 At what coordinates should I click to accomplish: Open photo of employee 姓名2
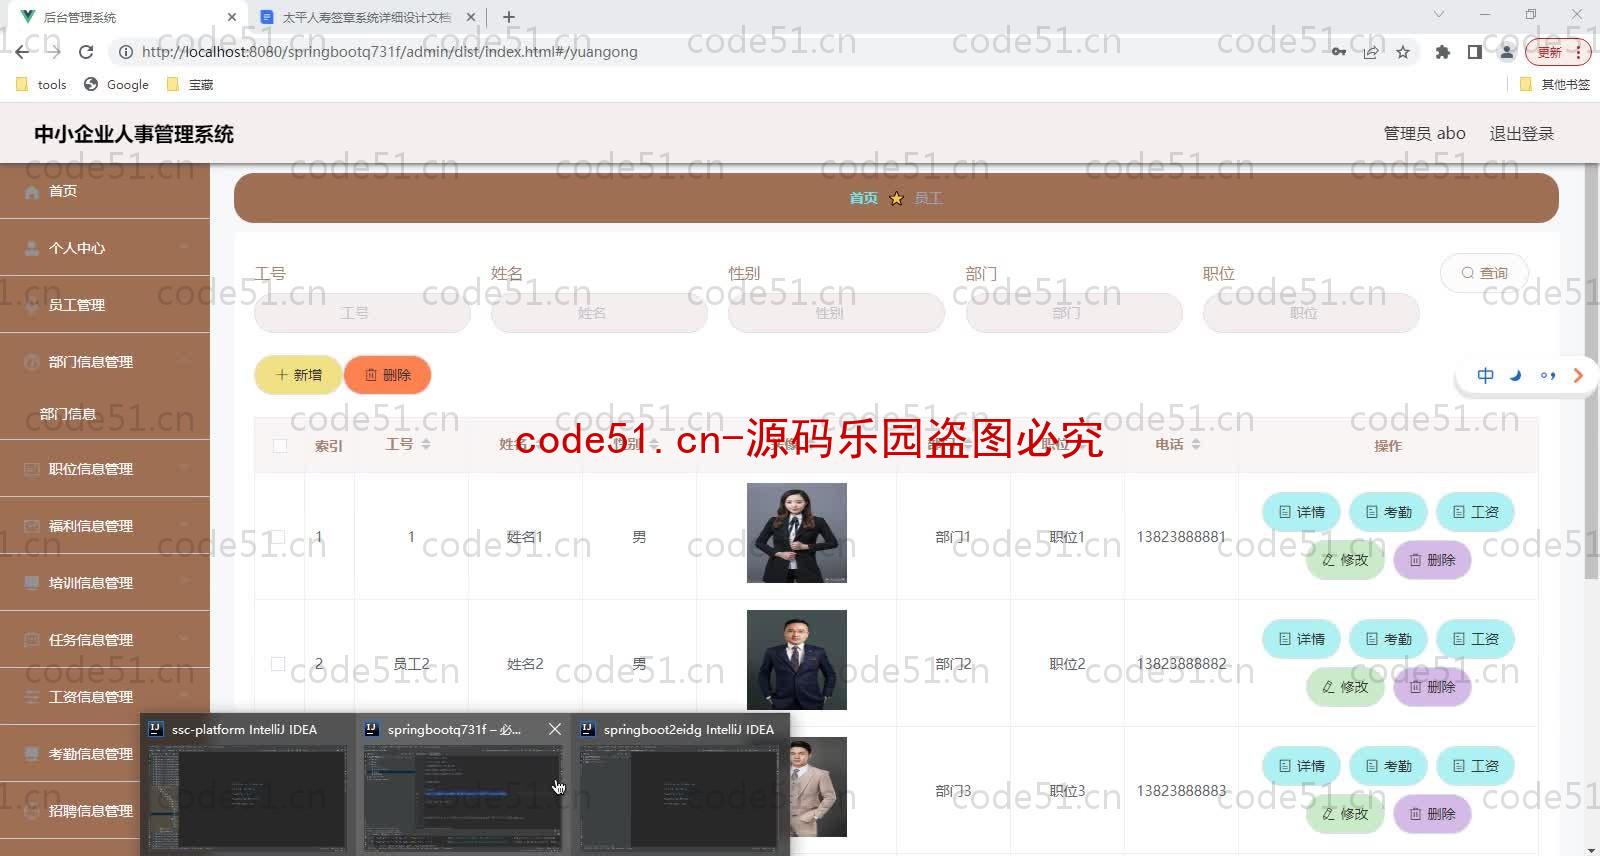click(x=797, y=660)
